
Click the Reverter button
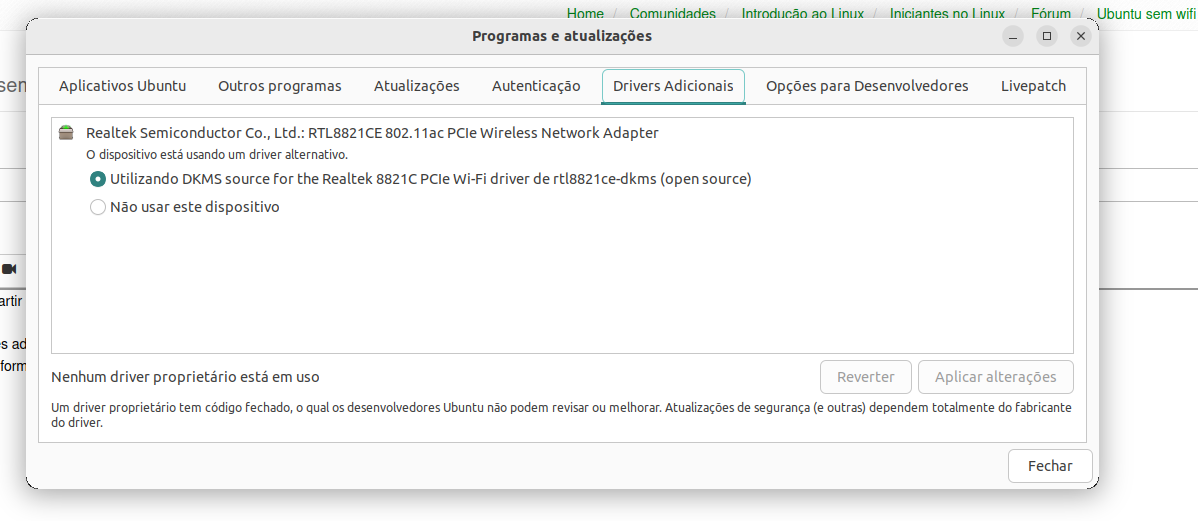(x=866, y=377)
